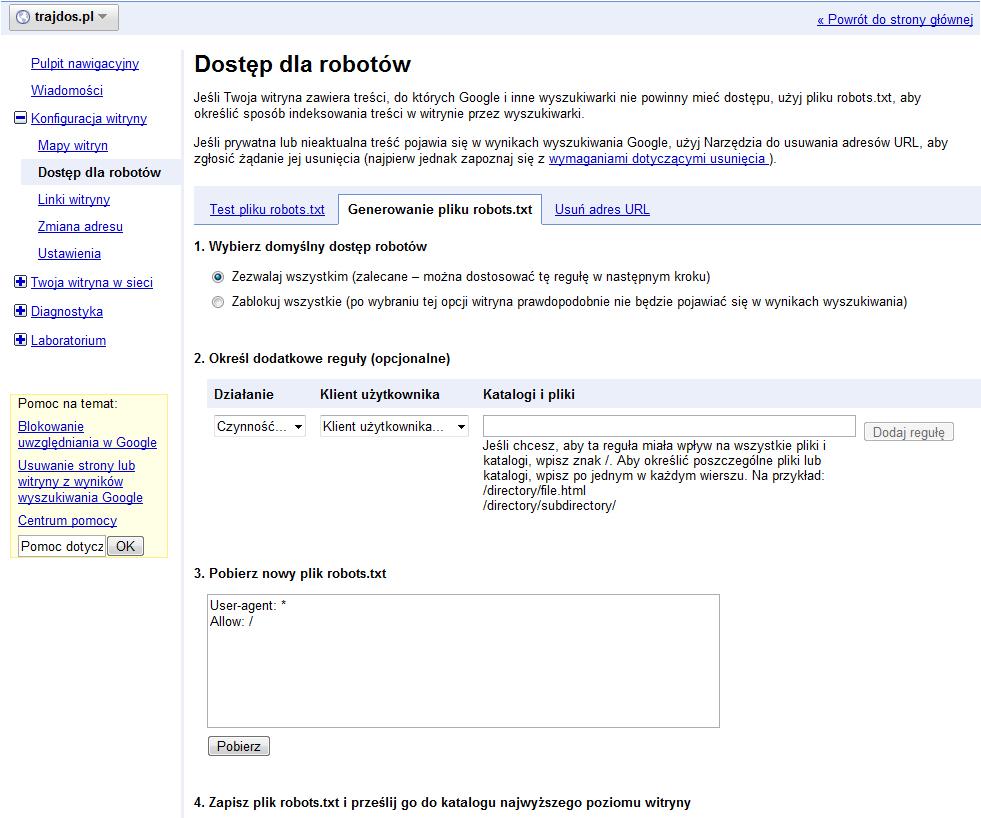Switch to 'Test pliku robots.txt' tab
The height and width of the screenshot is (818, 981).
click(267, 210)
